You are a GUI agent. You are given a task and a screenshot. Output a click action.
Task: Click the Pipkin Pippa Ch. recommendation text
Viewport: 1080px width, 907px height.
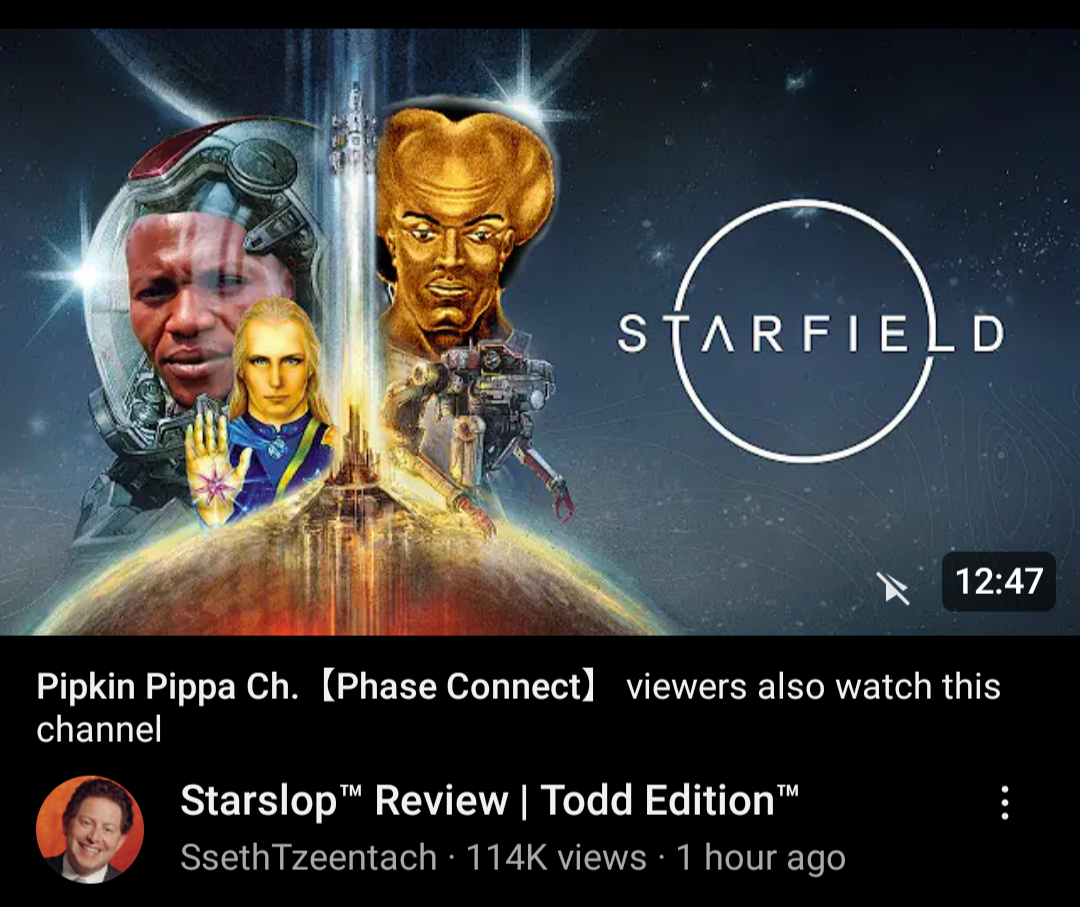coord(167,687)
